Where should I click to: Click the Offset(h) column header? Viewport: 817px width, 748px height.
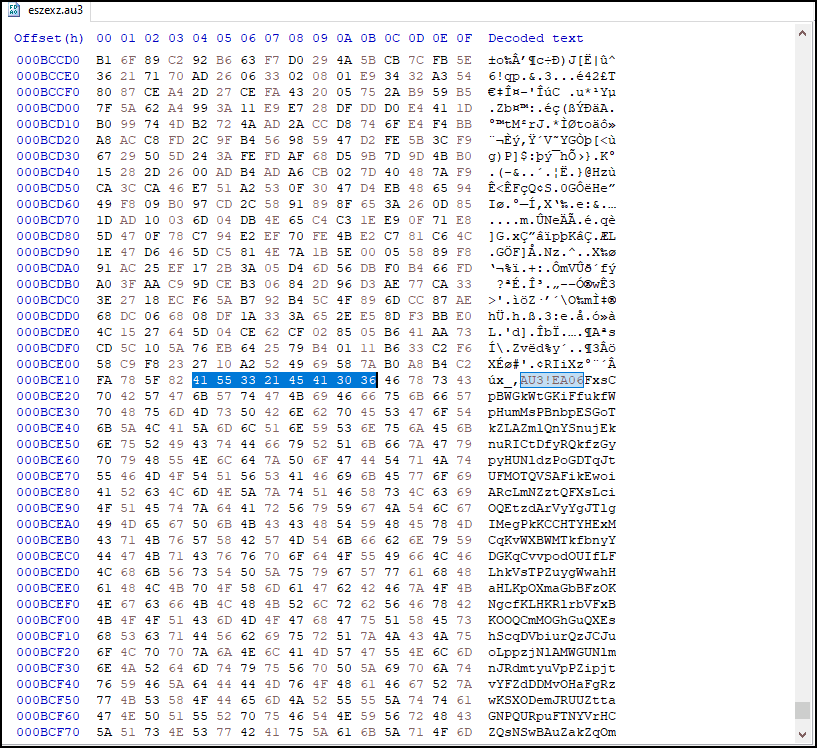point(49,38)
